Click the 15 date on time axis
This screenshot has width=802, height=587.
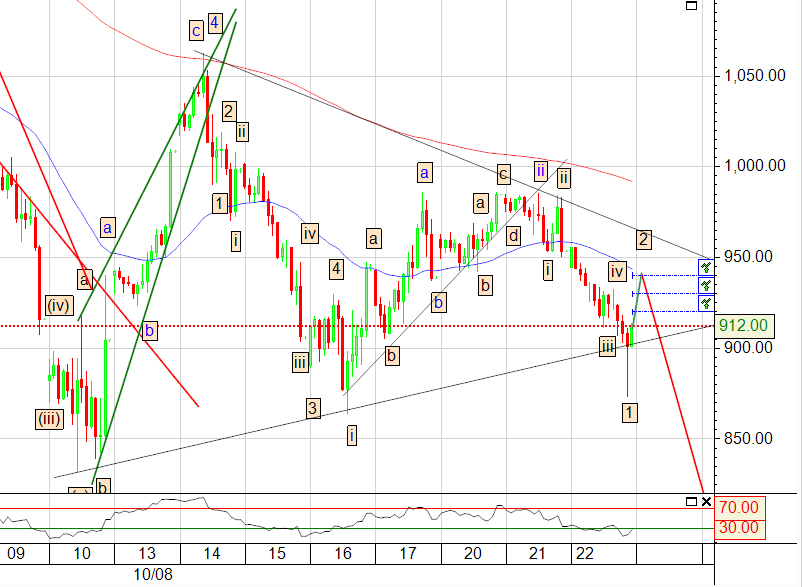tap(277, 553)
